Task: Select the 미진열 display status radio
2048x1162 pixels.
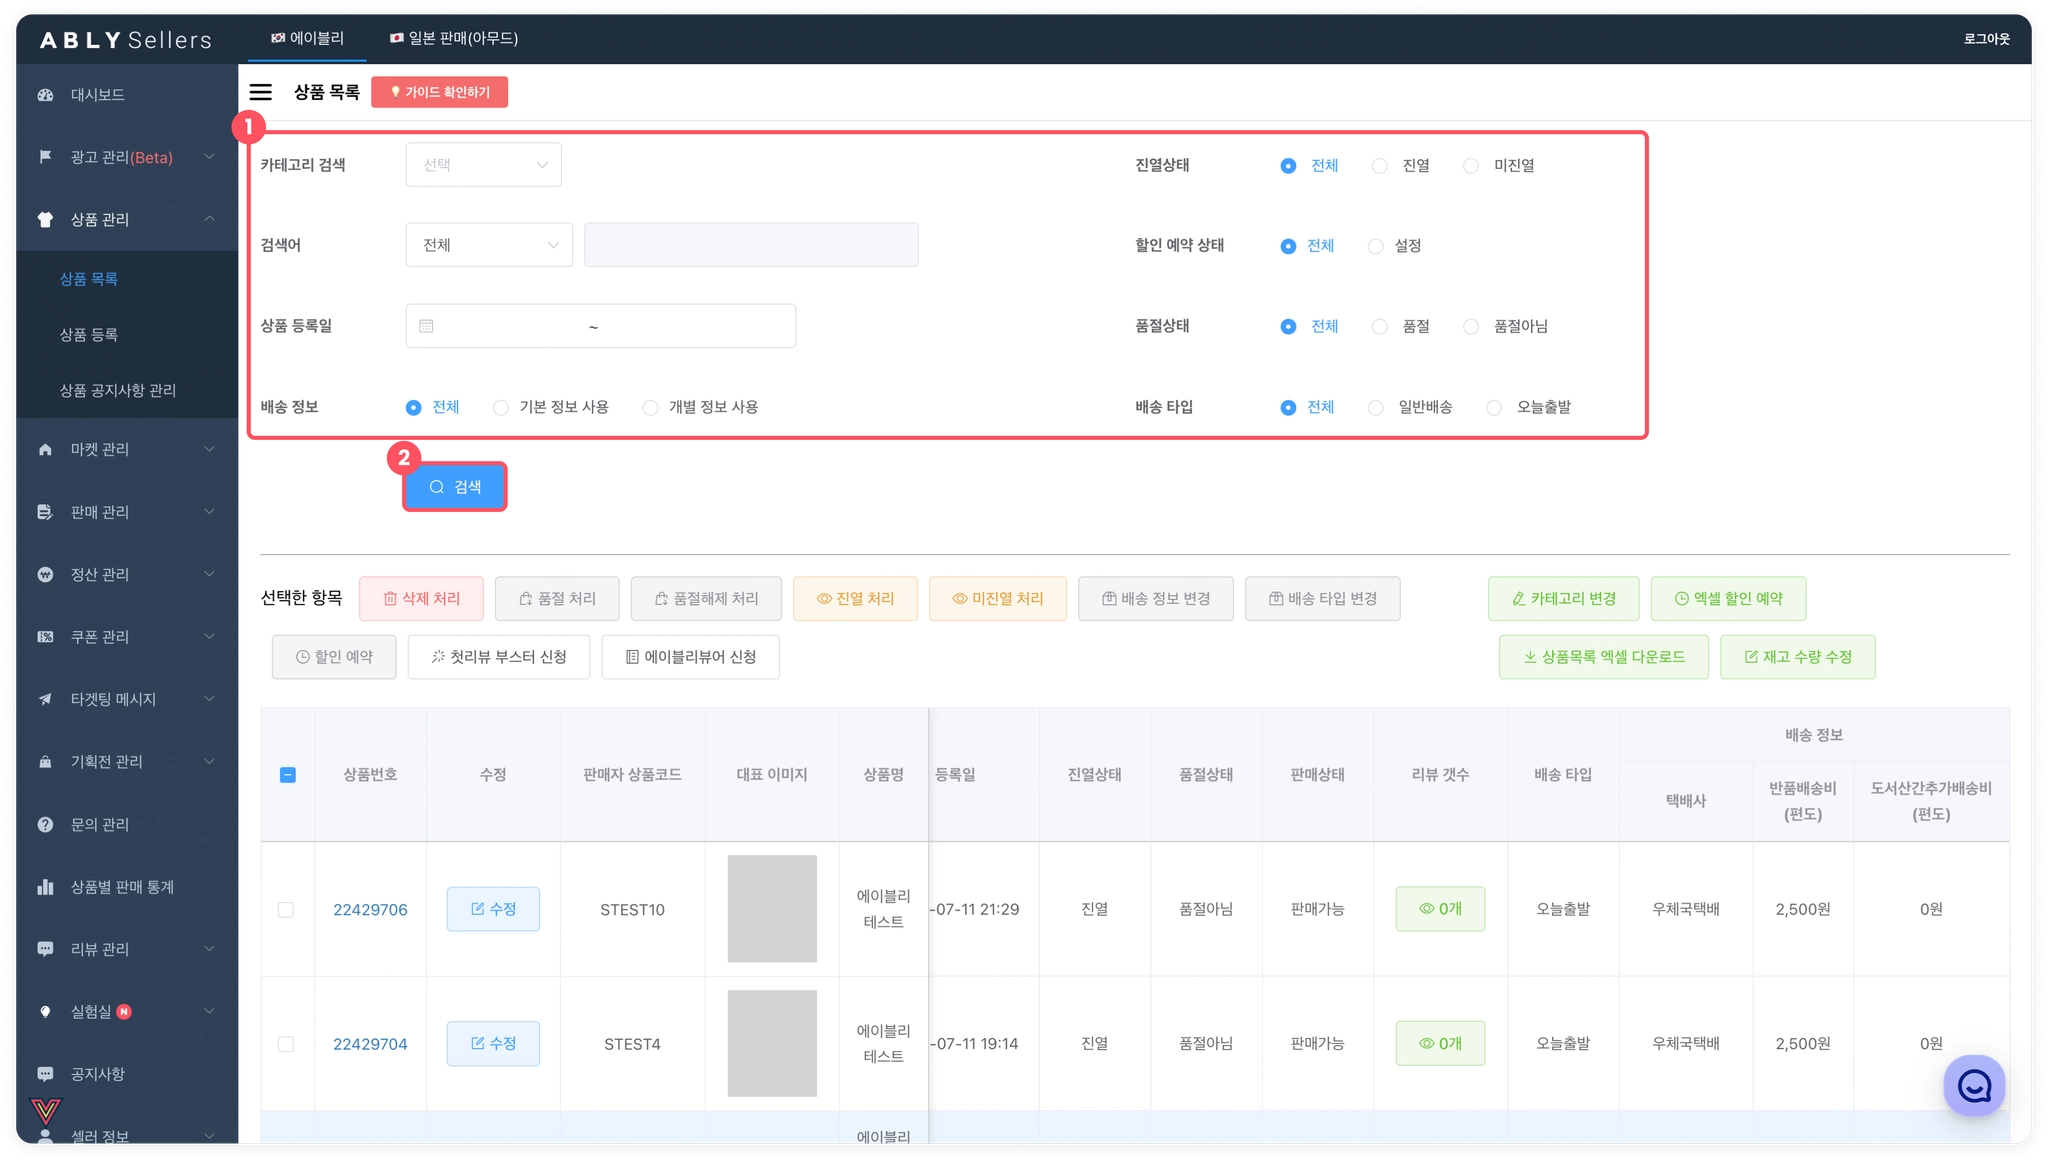Action: (1471, 166)
